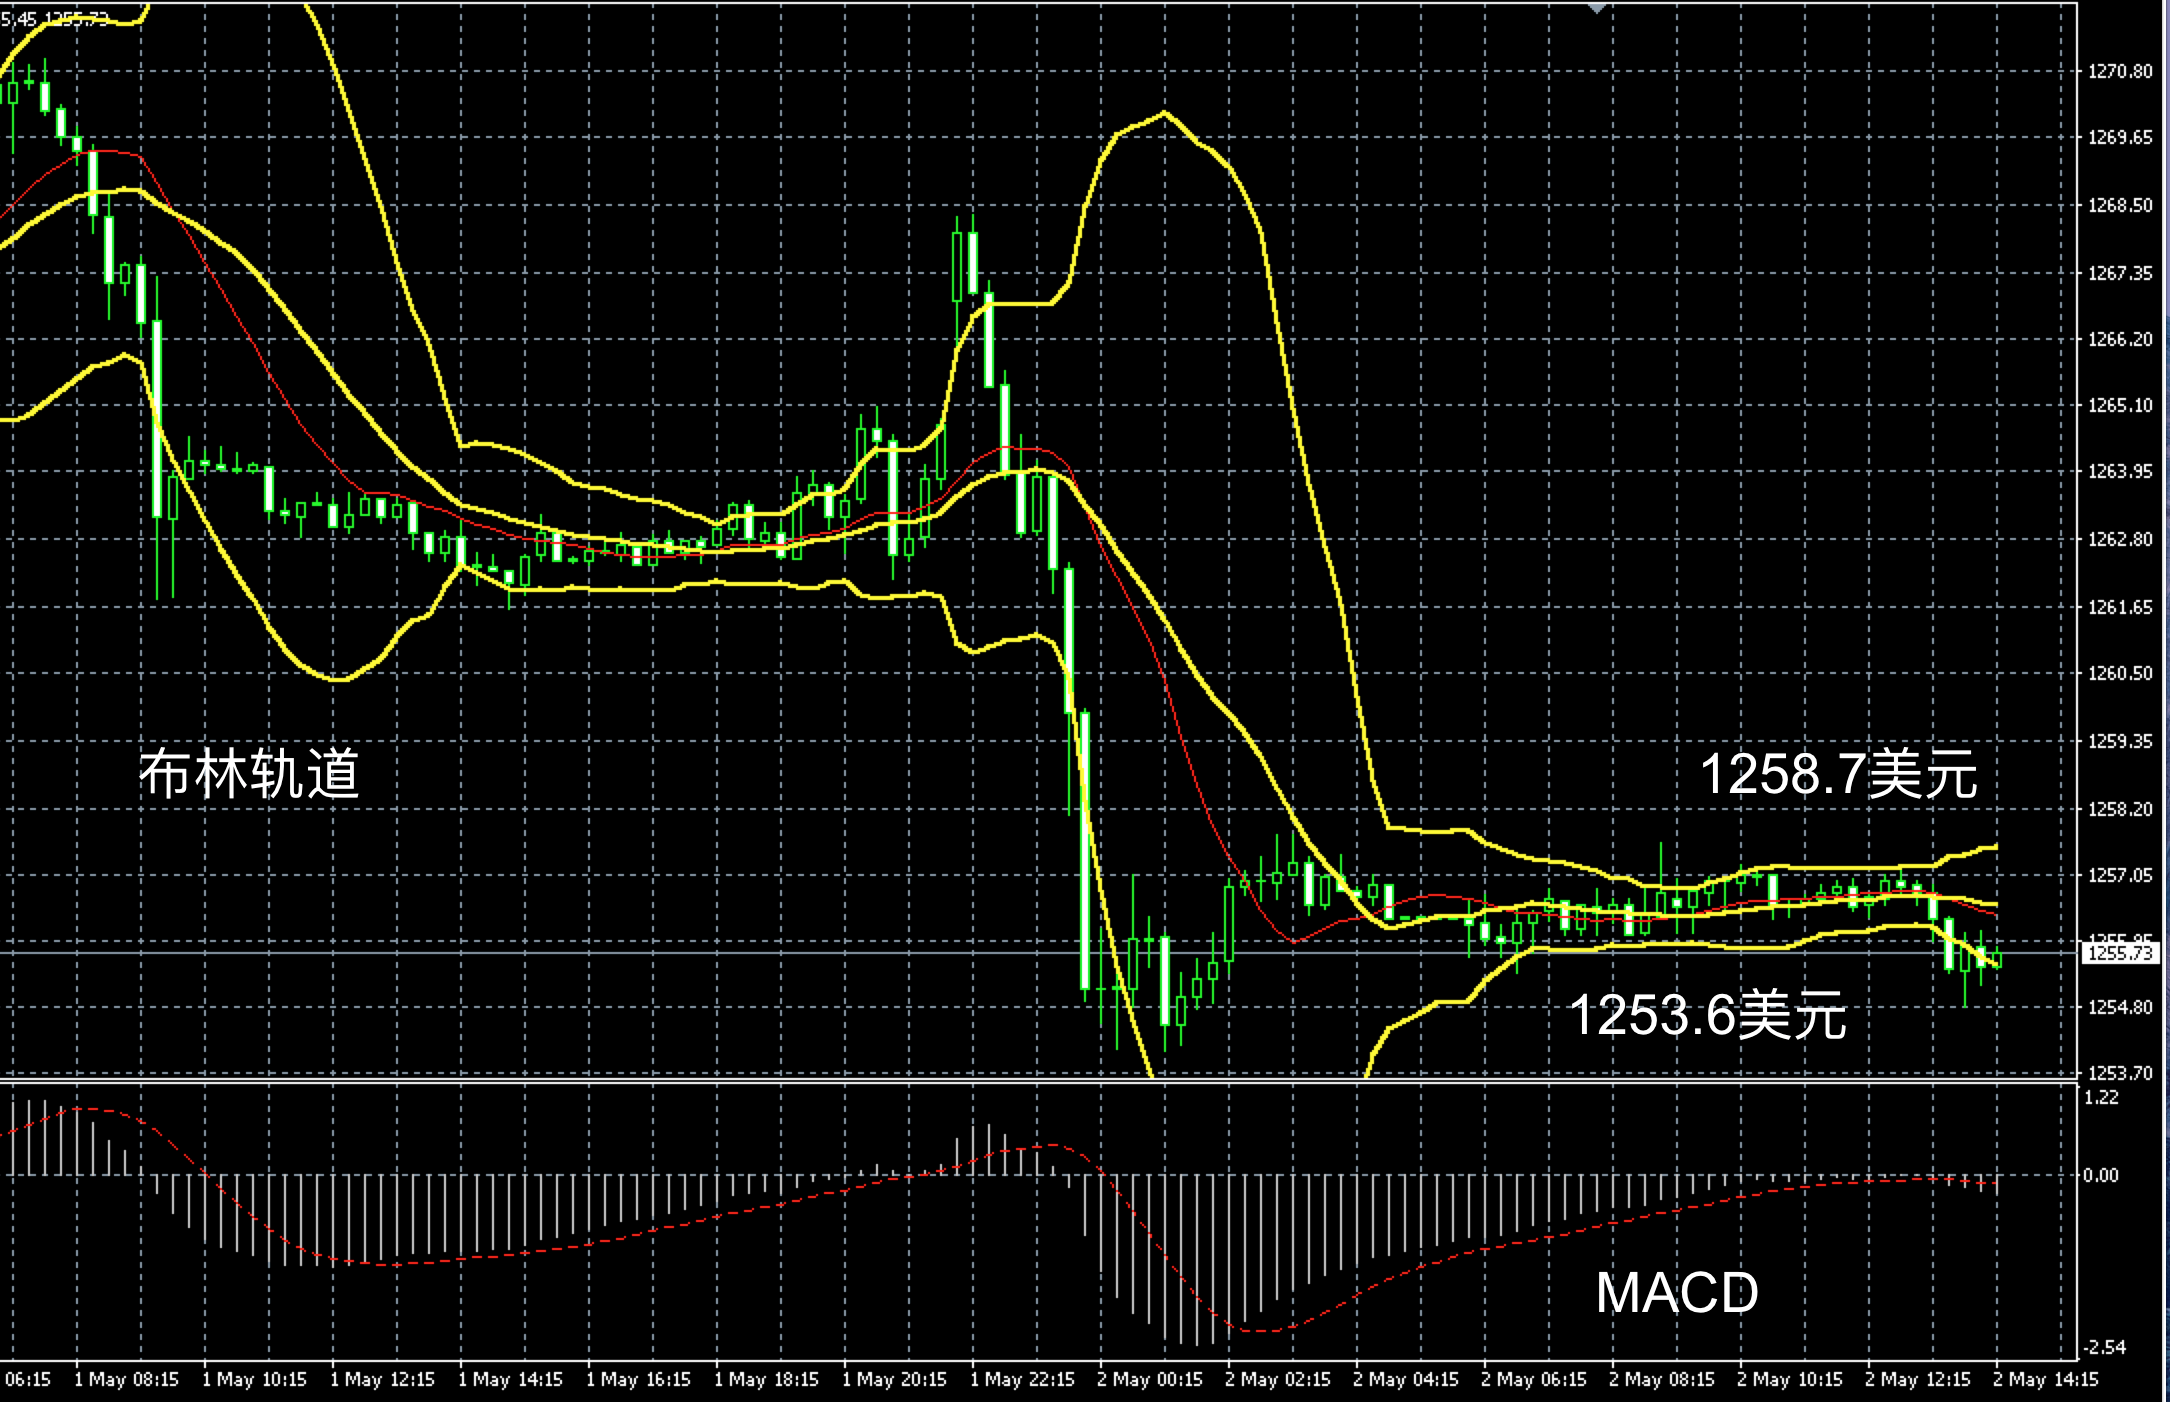
Task: Click the 1 May 10:15 time label
Action: click(254, 1380)
